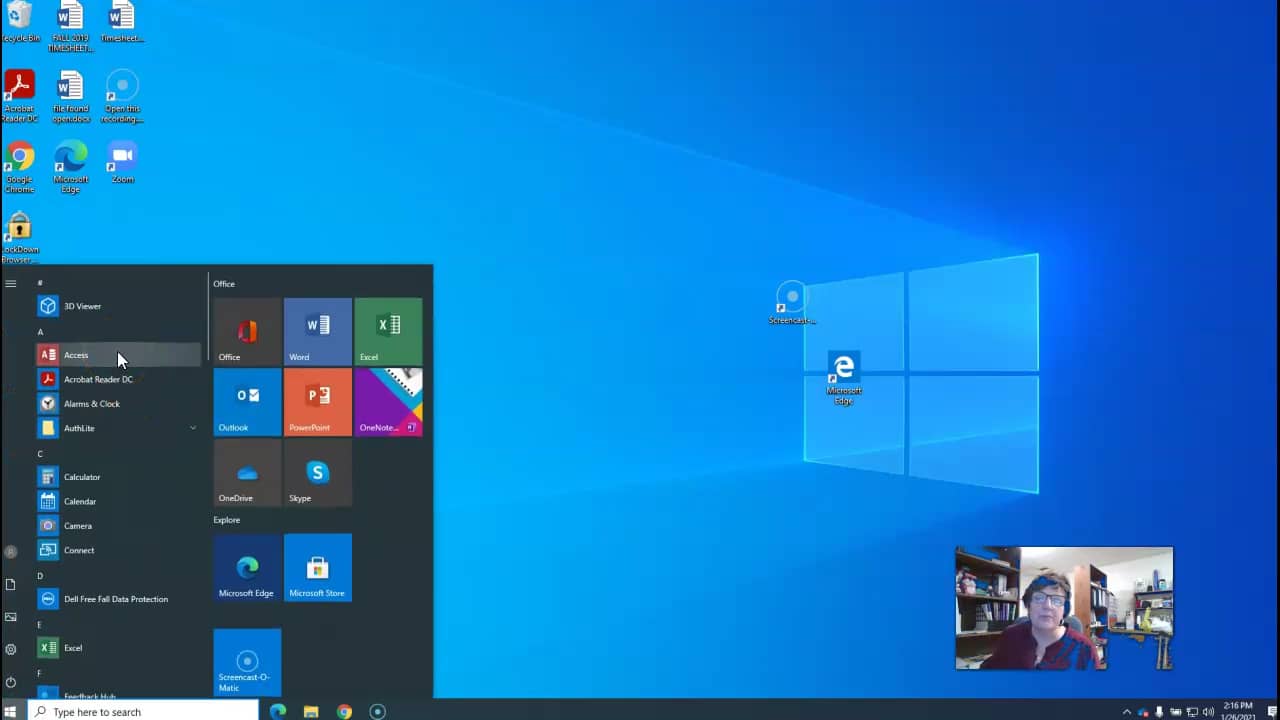The height and width of the screenshot is (720, 1280).
Task: Select the Google Chrome desktop shortcut
Action: (x=20, y=167)
